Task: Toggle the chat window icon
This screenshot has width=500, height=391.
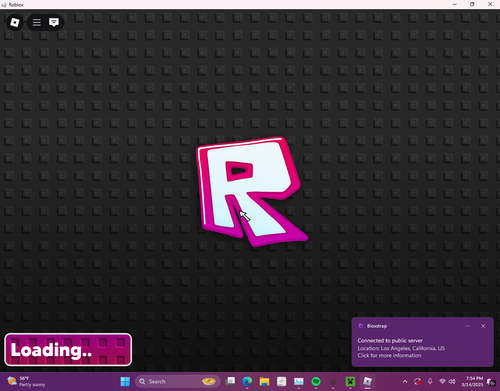Action: 54,22
